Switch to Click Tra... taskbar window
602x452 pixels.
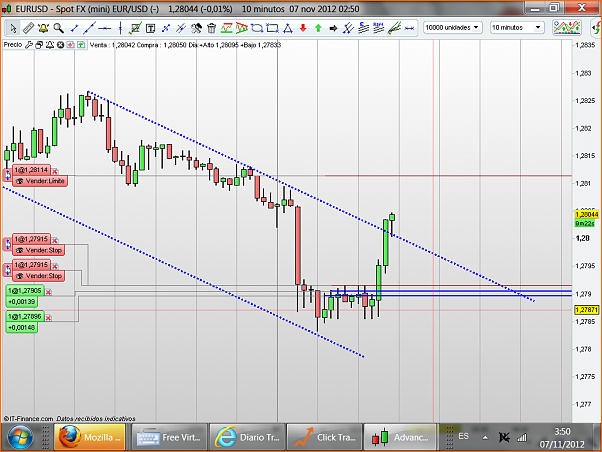click(x=325, y=437)
